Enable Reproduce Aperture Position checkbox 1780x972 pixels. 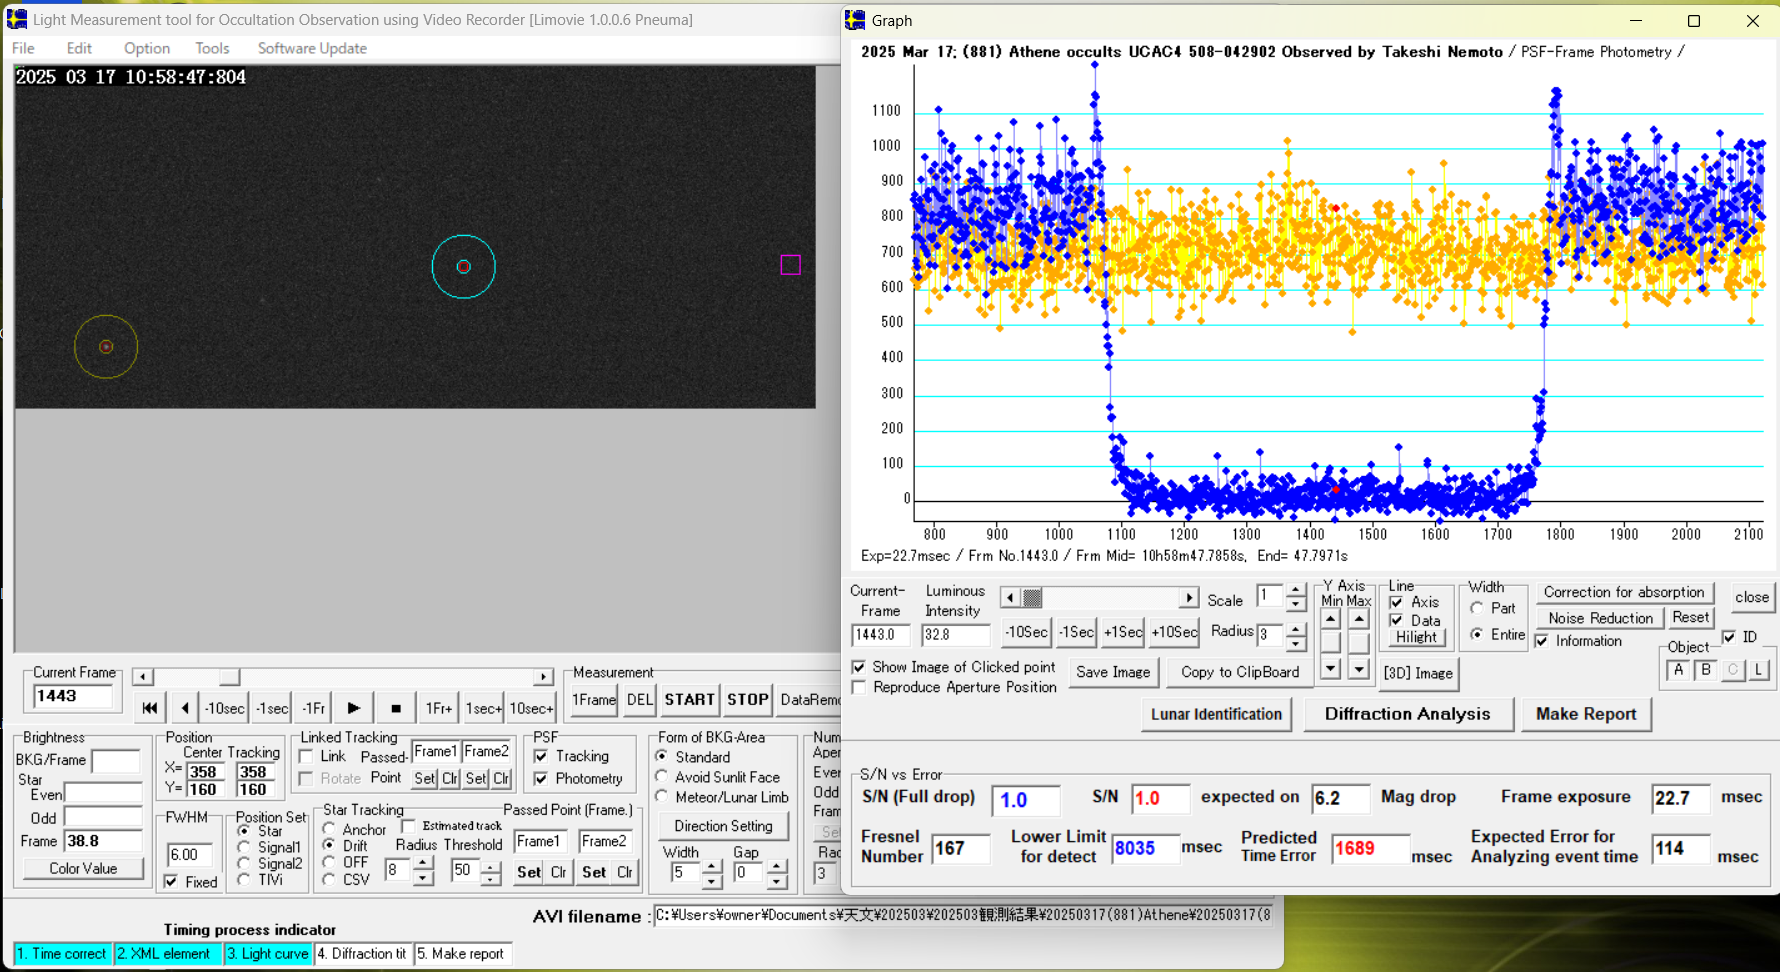point(859,687)
